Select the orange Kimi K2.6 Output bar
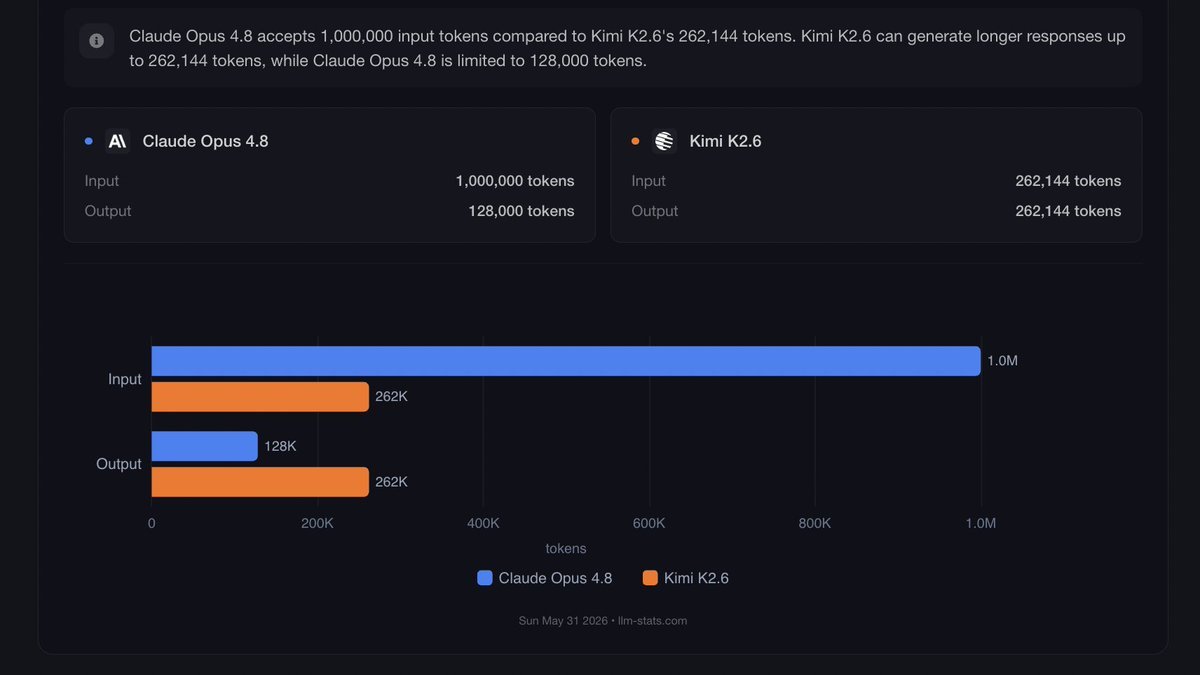Viewport: 1200px width, 675px height. (260, 482)
